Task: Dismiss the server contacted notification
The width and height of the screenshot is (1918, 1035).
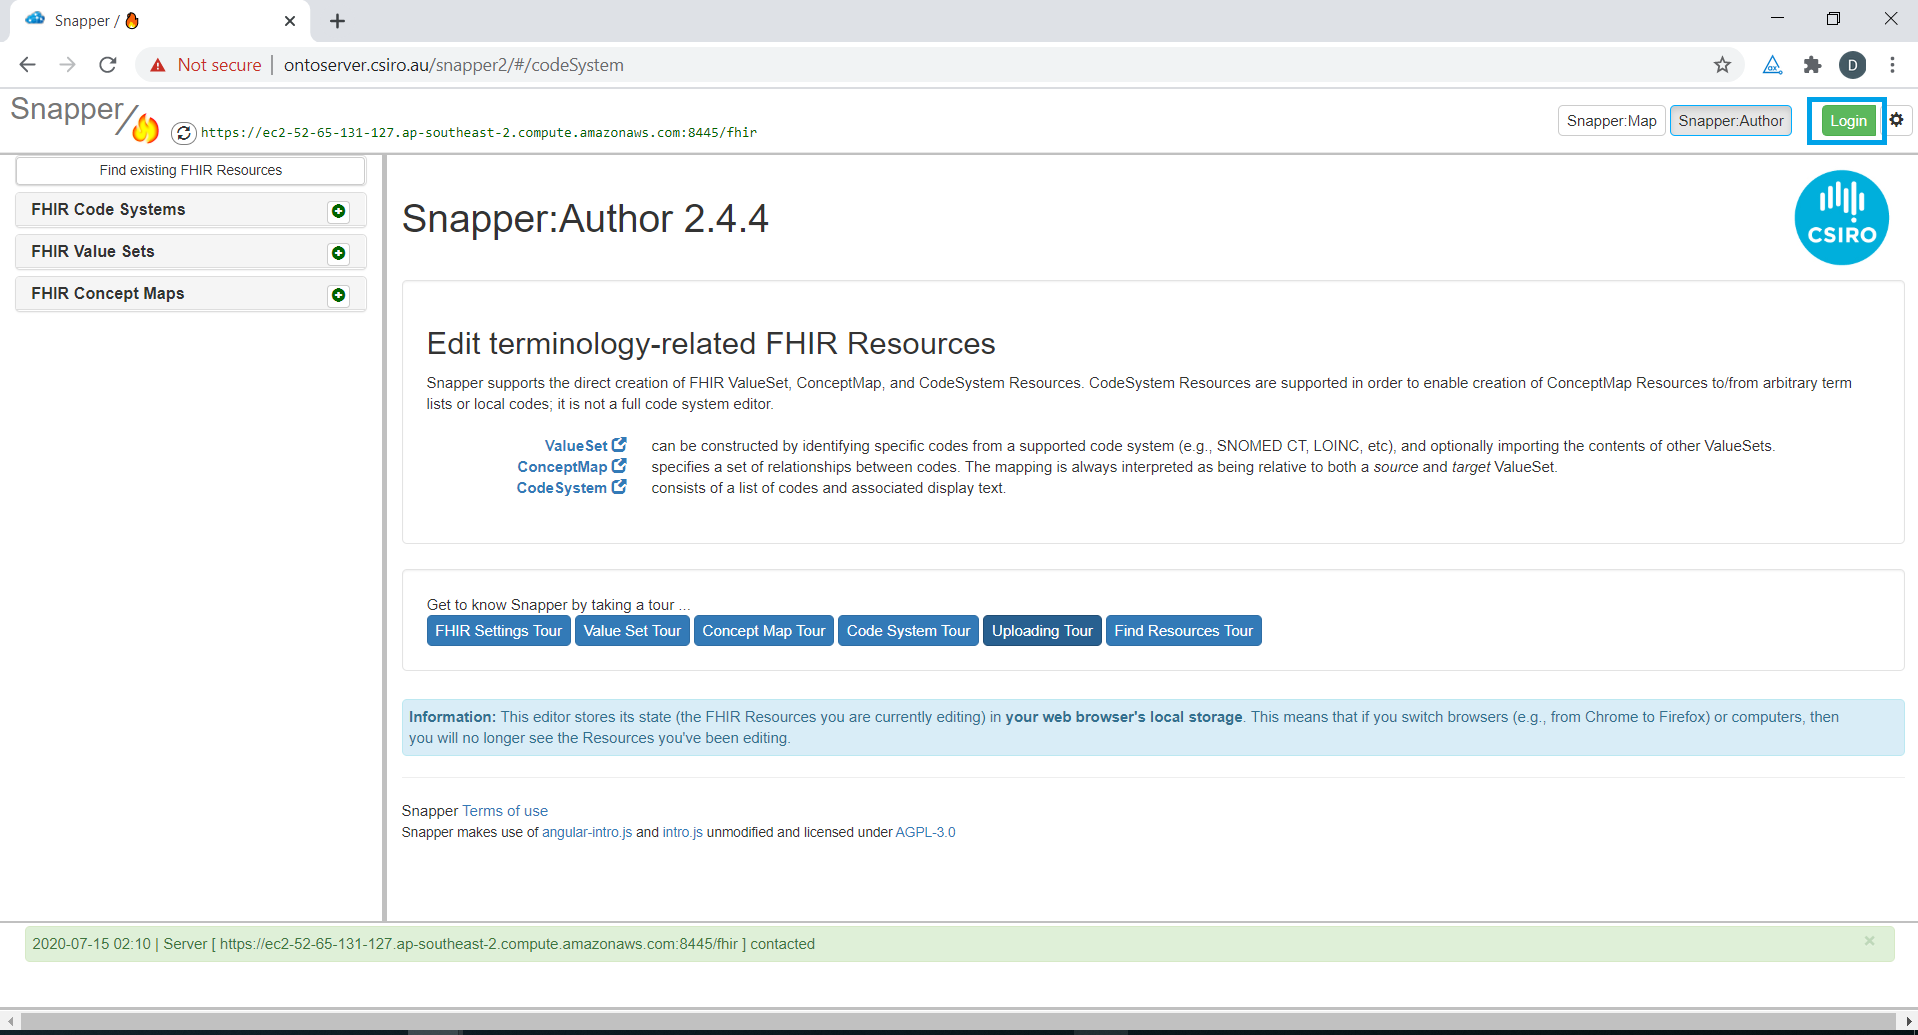Action: pos(1869,941)
